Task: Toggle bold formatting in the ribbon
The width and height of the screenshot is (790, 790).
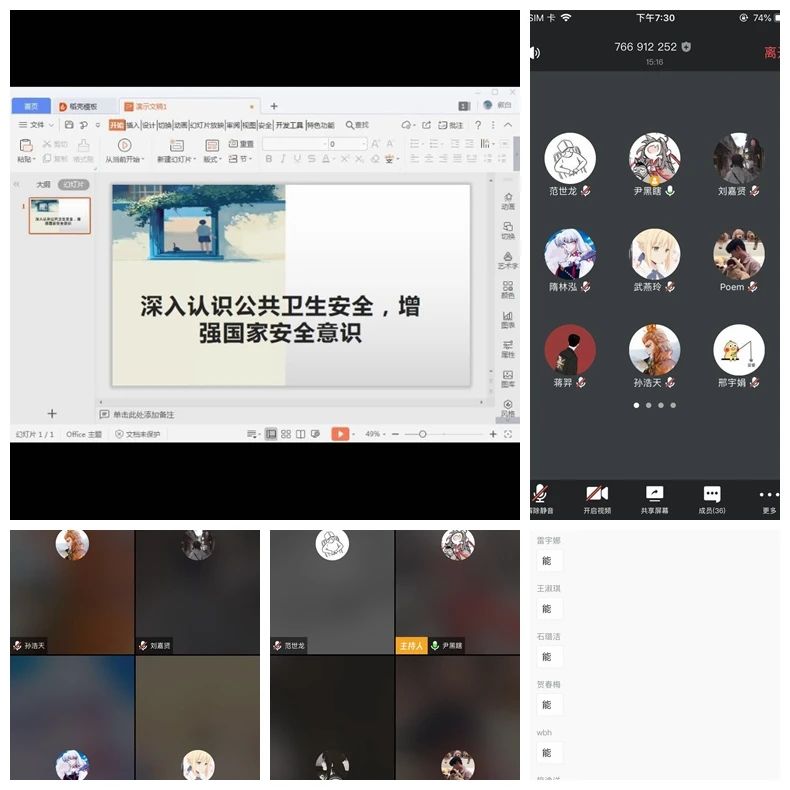Action: pyautogui.click(x=269, y=159)
